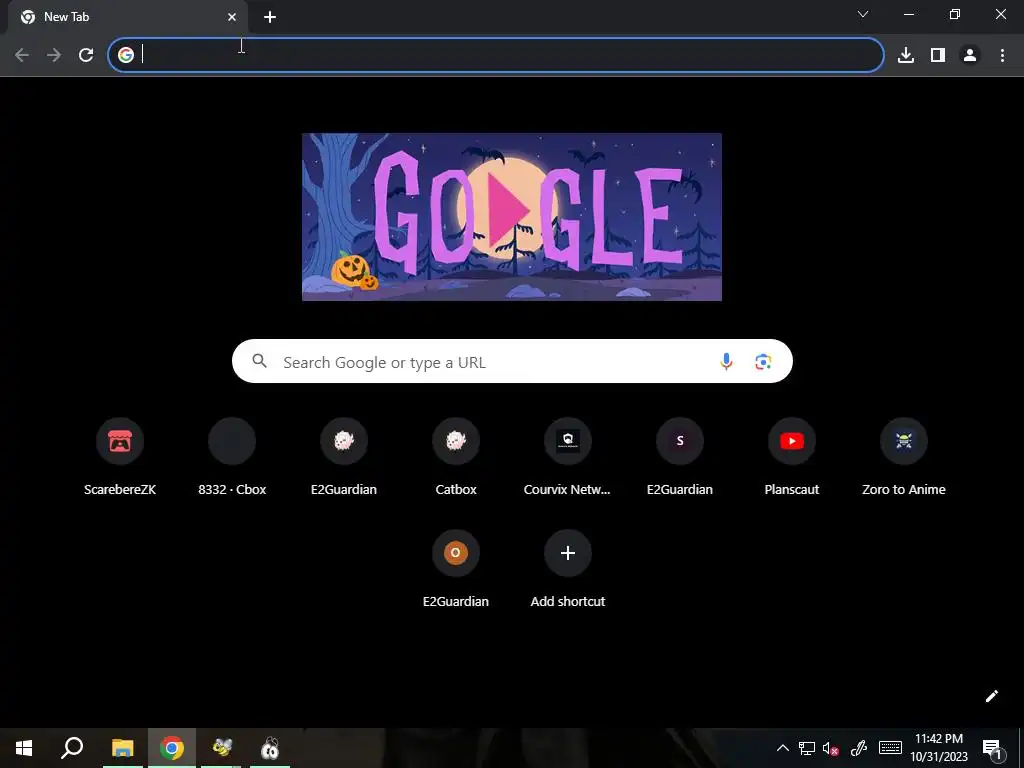Click the Add shortcut button

click(568, 569)
